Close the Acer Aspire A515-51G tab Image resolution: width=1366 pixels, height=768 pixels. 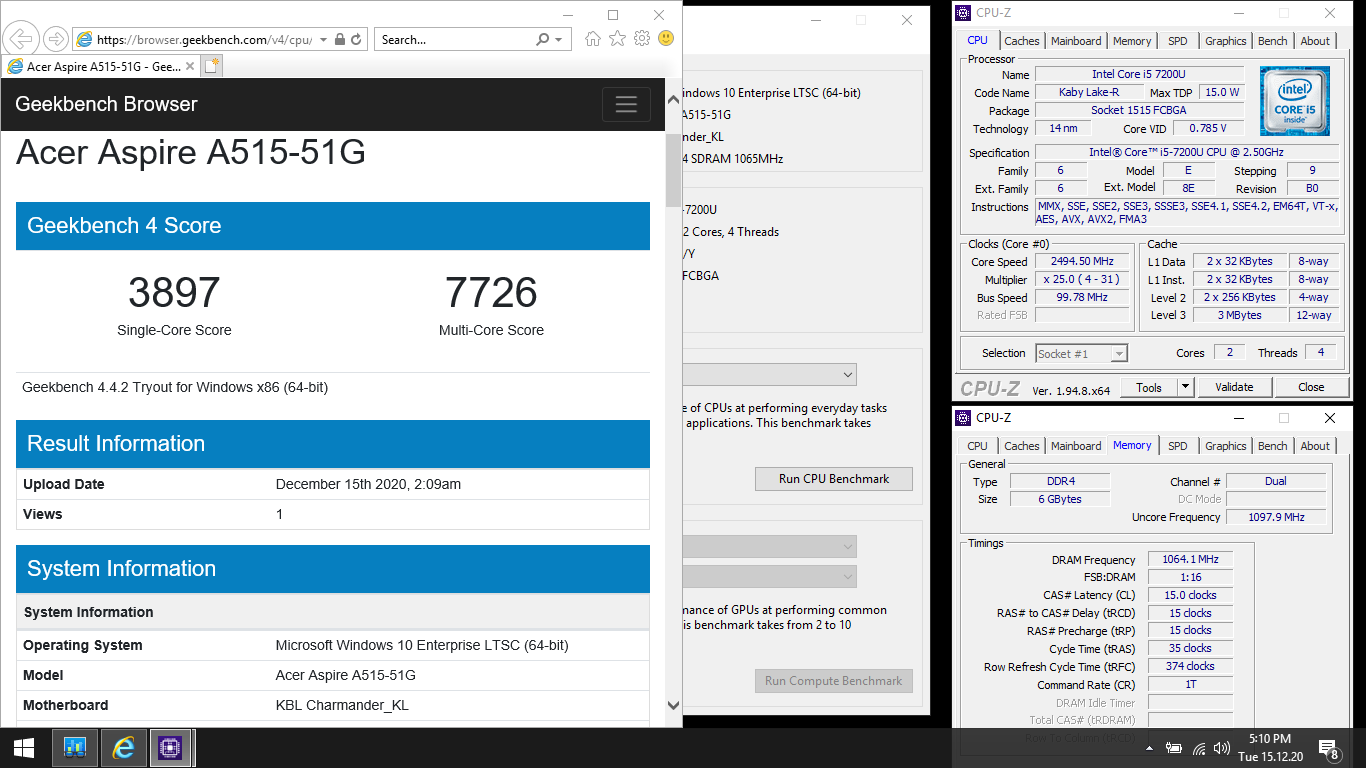(x=190, y=67)
